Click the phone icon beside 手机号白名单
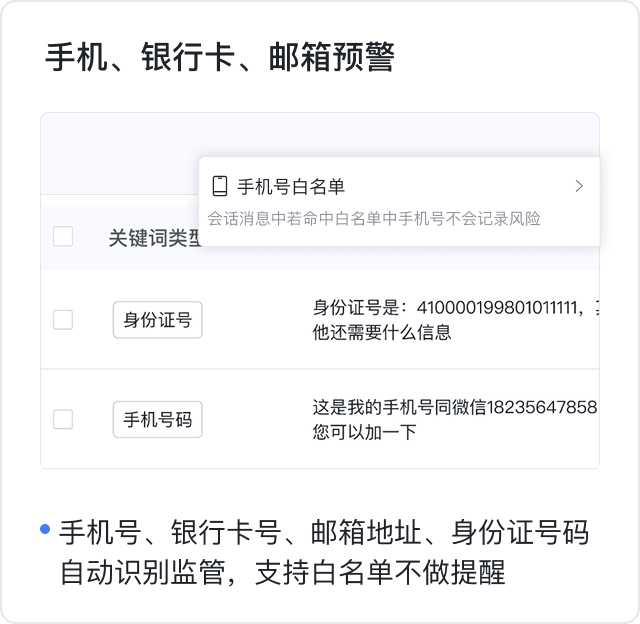640x624 pixels. coord(220,186)
